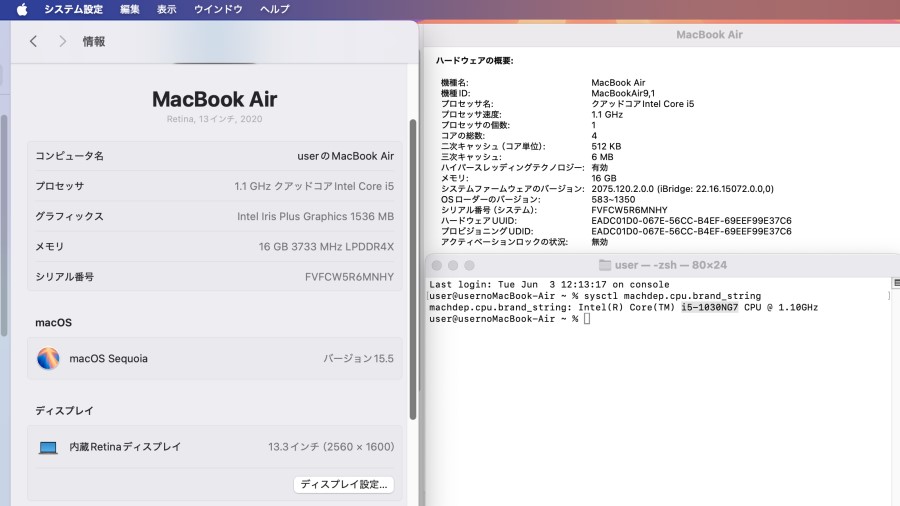Open the ウインドウ menu
This screenshot has height=506, width=900.
[218, 9]
